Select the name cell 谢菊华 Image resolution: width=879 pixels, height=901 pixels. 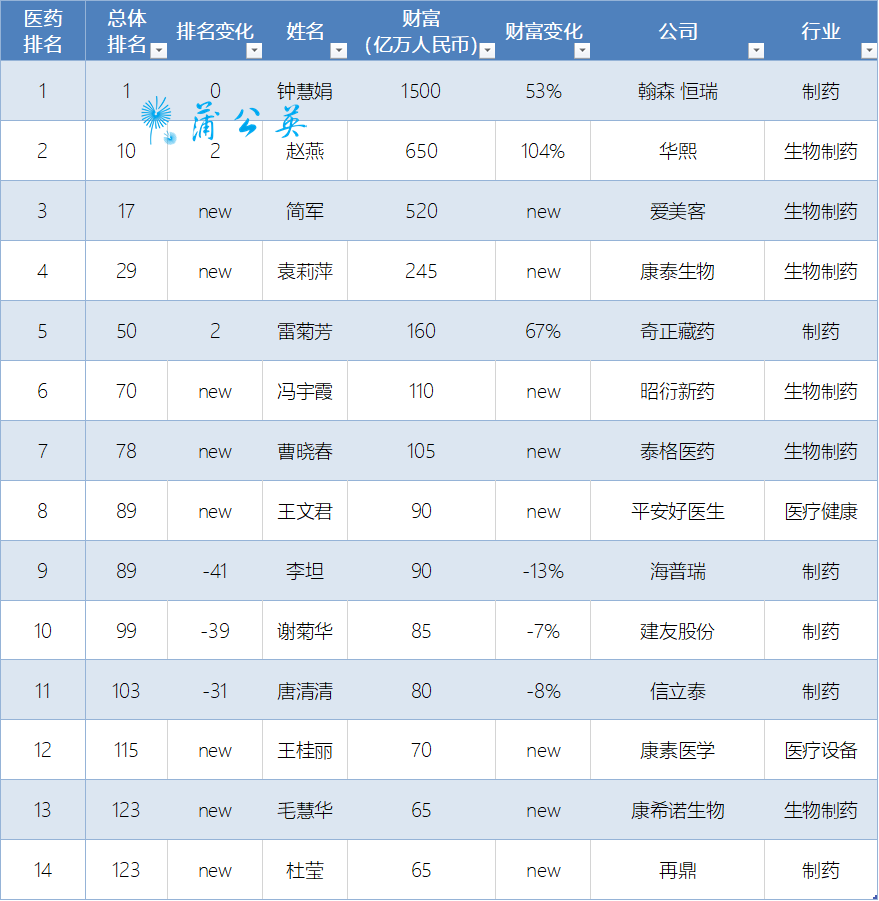tap(305, 631)
